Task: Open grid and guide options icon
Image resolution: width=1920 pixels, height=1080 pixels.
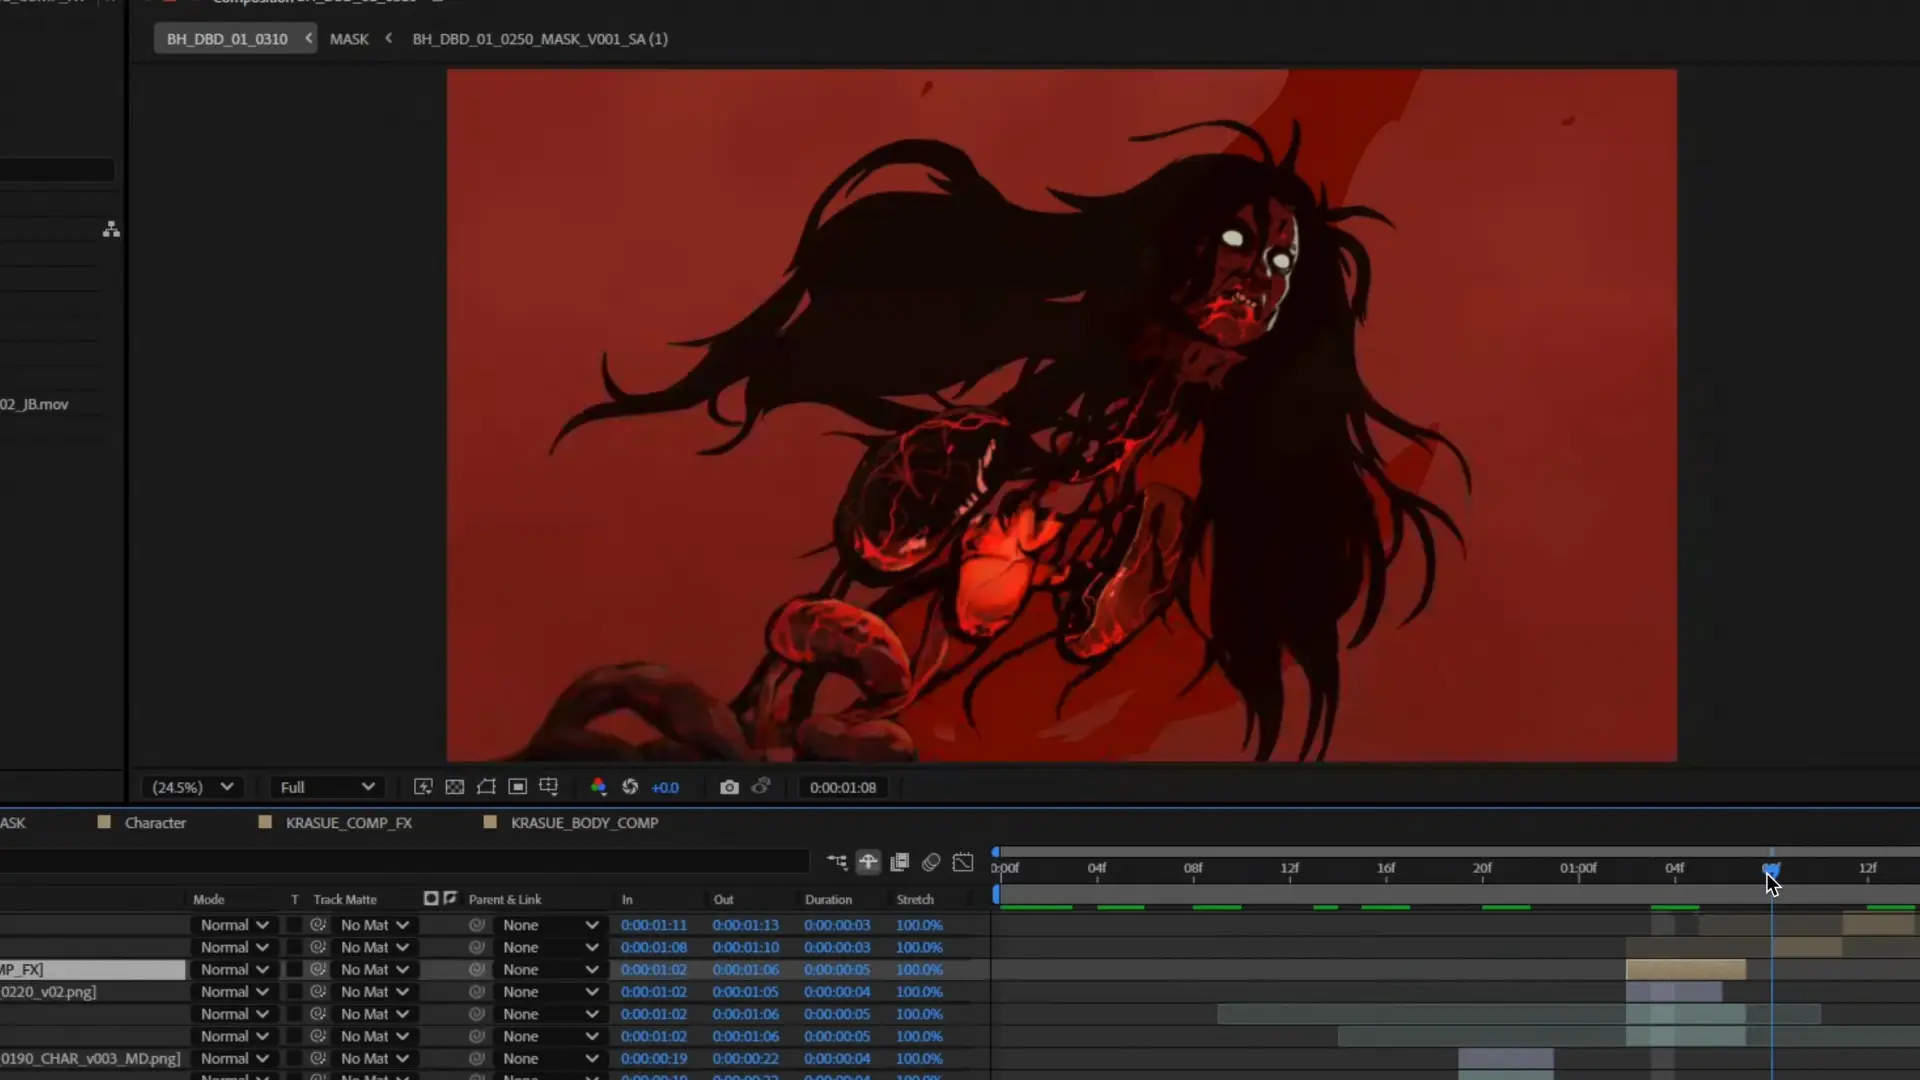Action: (548, 787)
